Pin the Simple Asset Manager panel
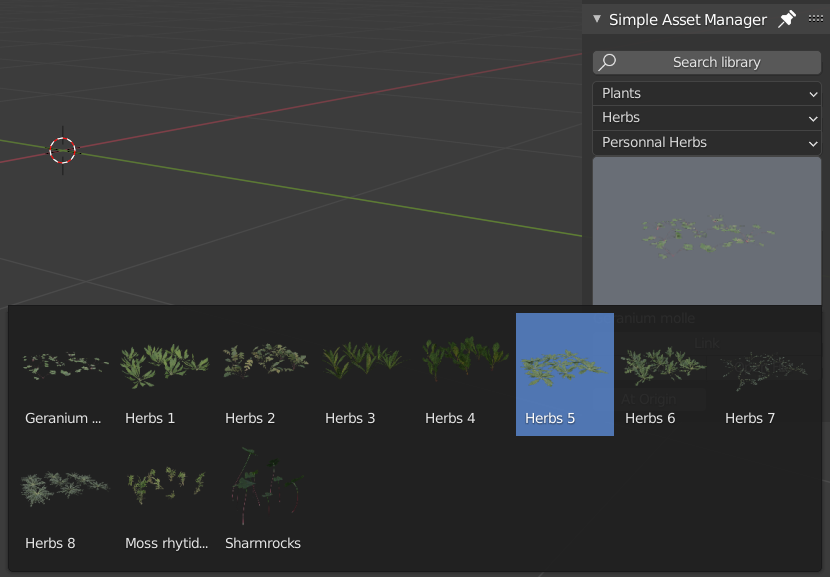The image size is (830, 577). pyautogui.click(x=787, y=20)
